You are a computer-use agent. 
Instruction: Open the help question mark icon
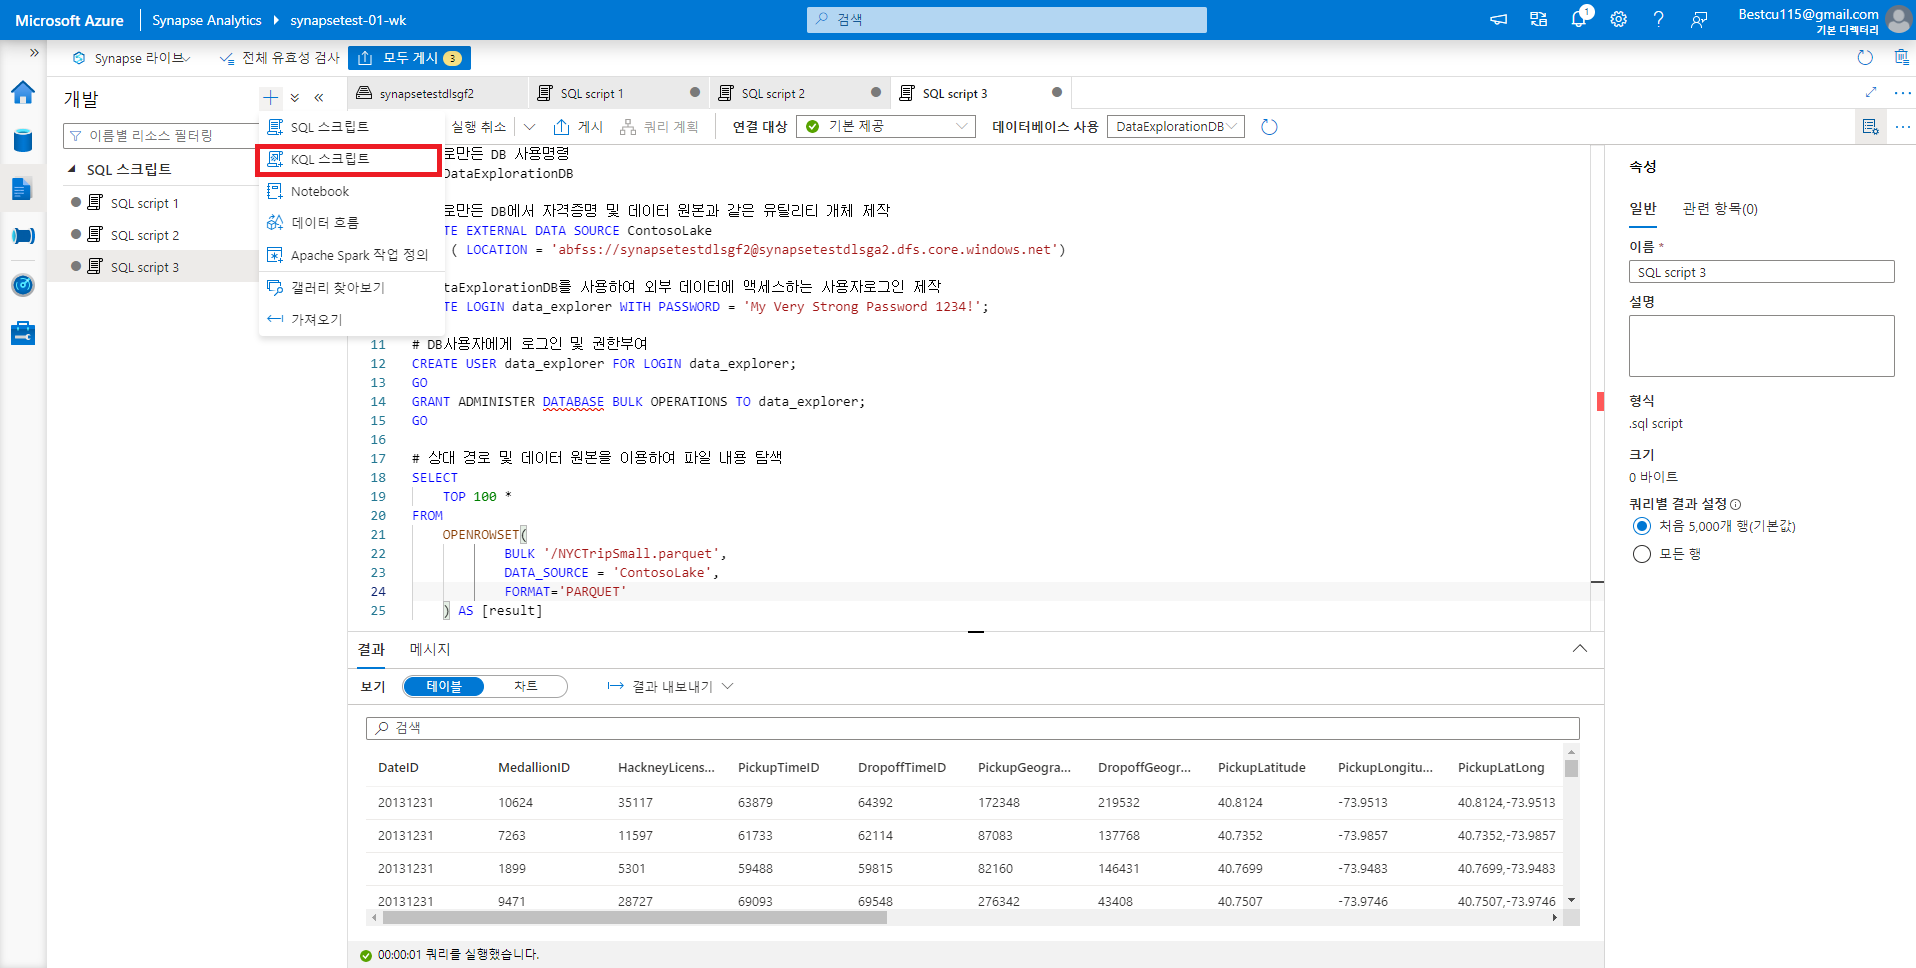tap(1658, 19)
